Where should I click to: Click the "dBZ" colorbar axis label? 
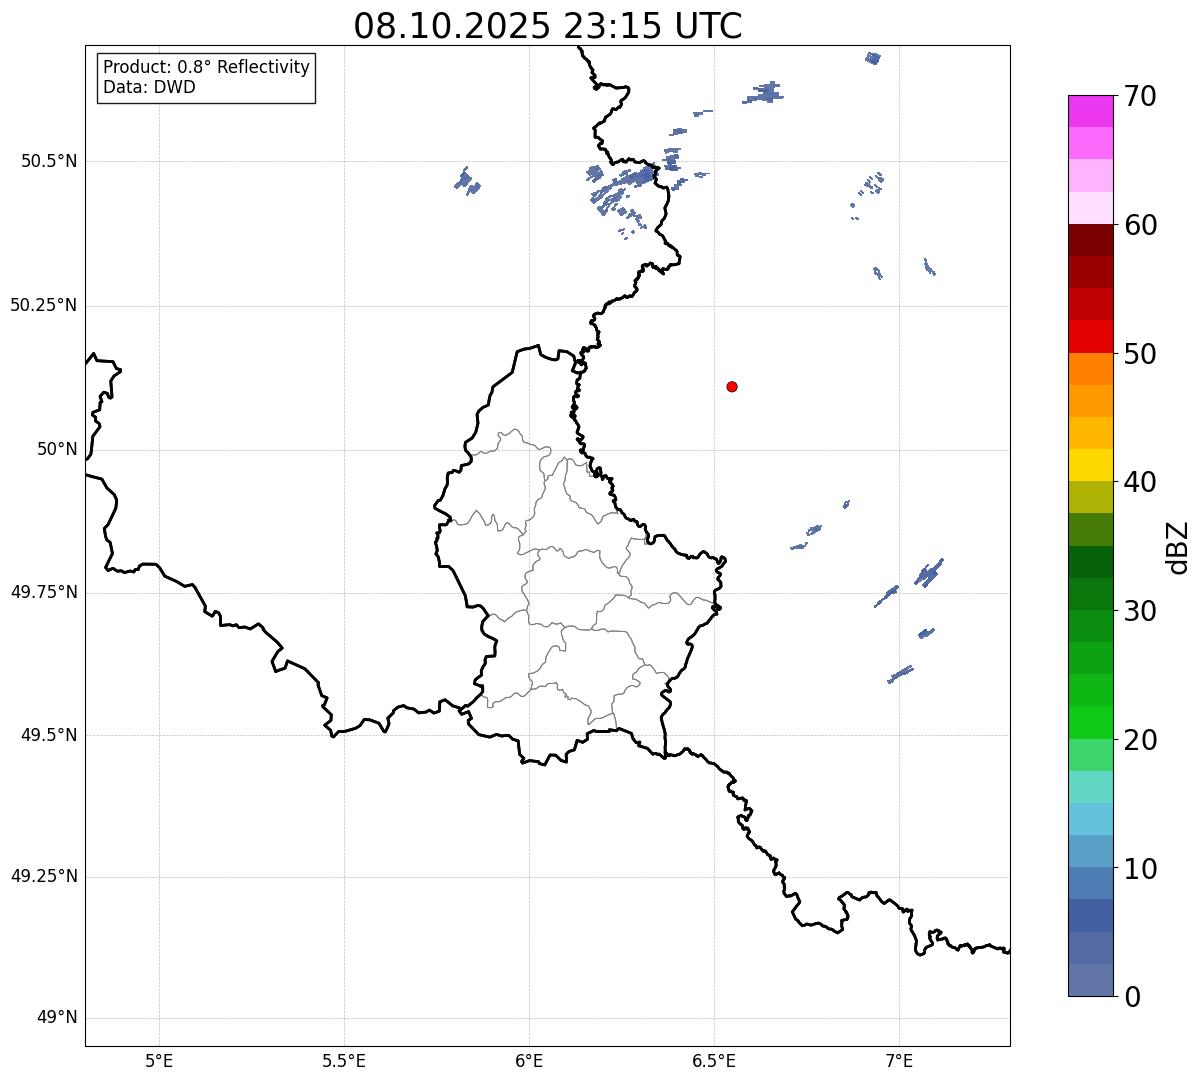[x=1178, y=546]
